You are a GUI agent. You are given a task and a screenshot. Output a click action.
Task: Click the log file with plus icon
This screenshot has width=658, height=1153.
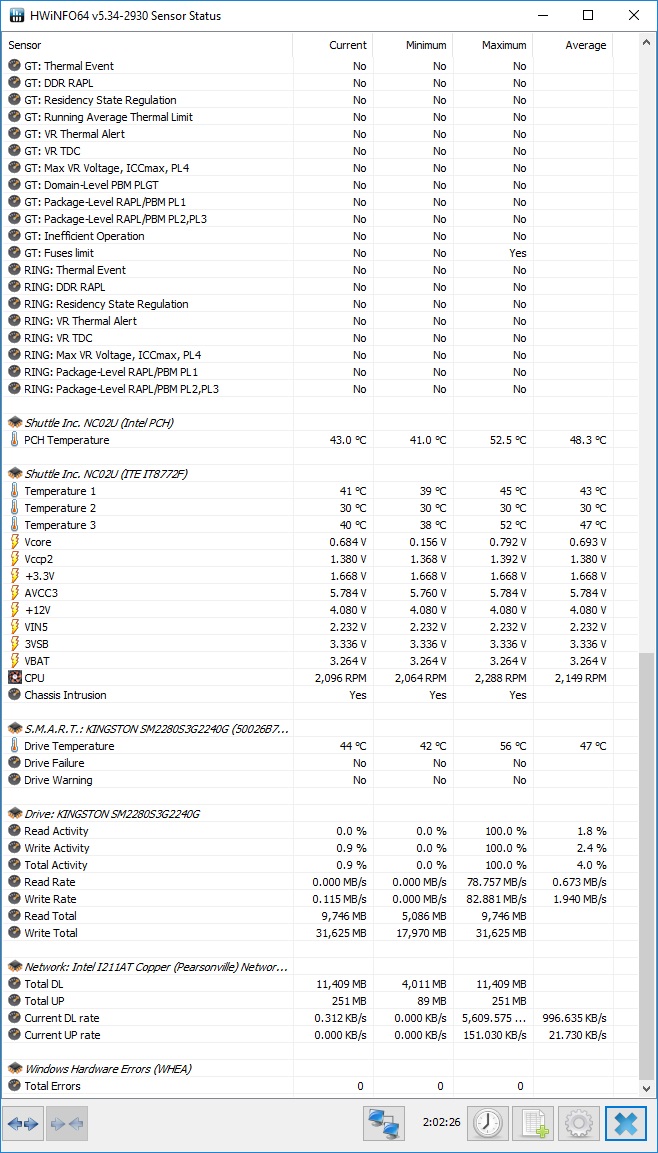[533, 1124]
